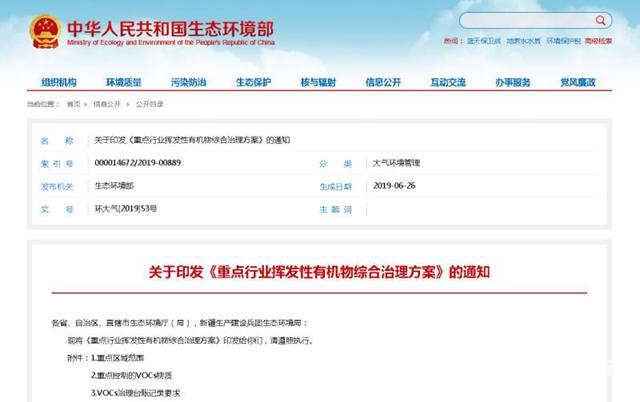The image size is (640, 402).
Task: Open the 信息公开 navigation menu
Action: pyautogui.click(x=383, y=82)
